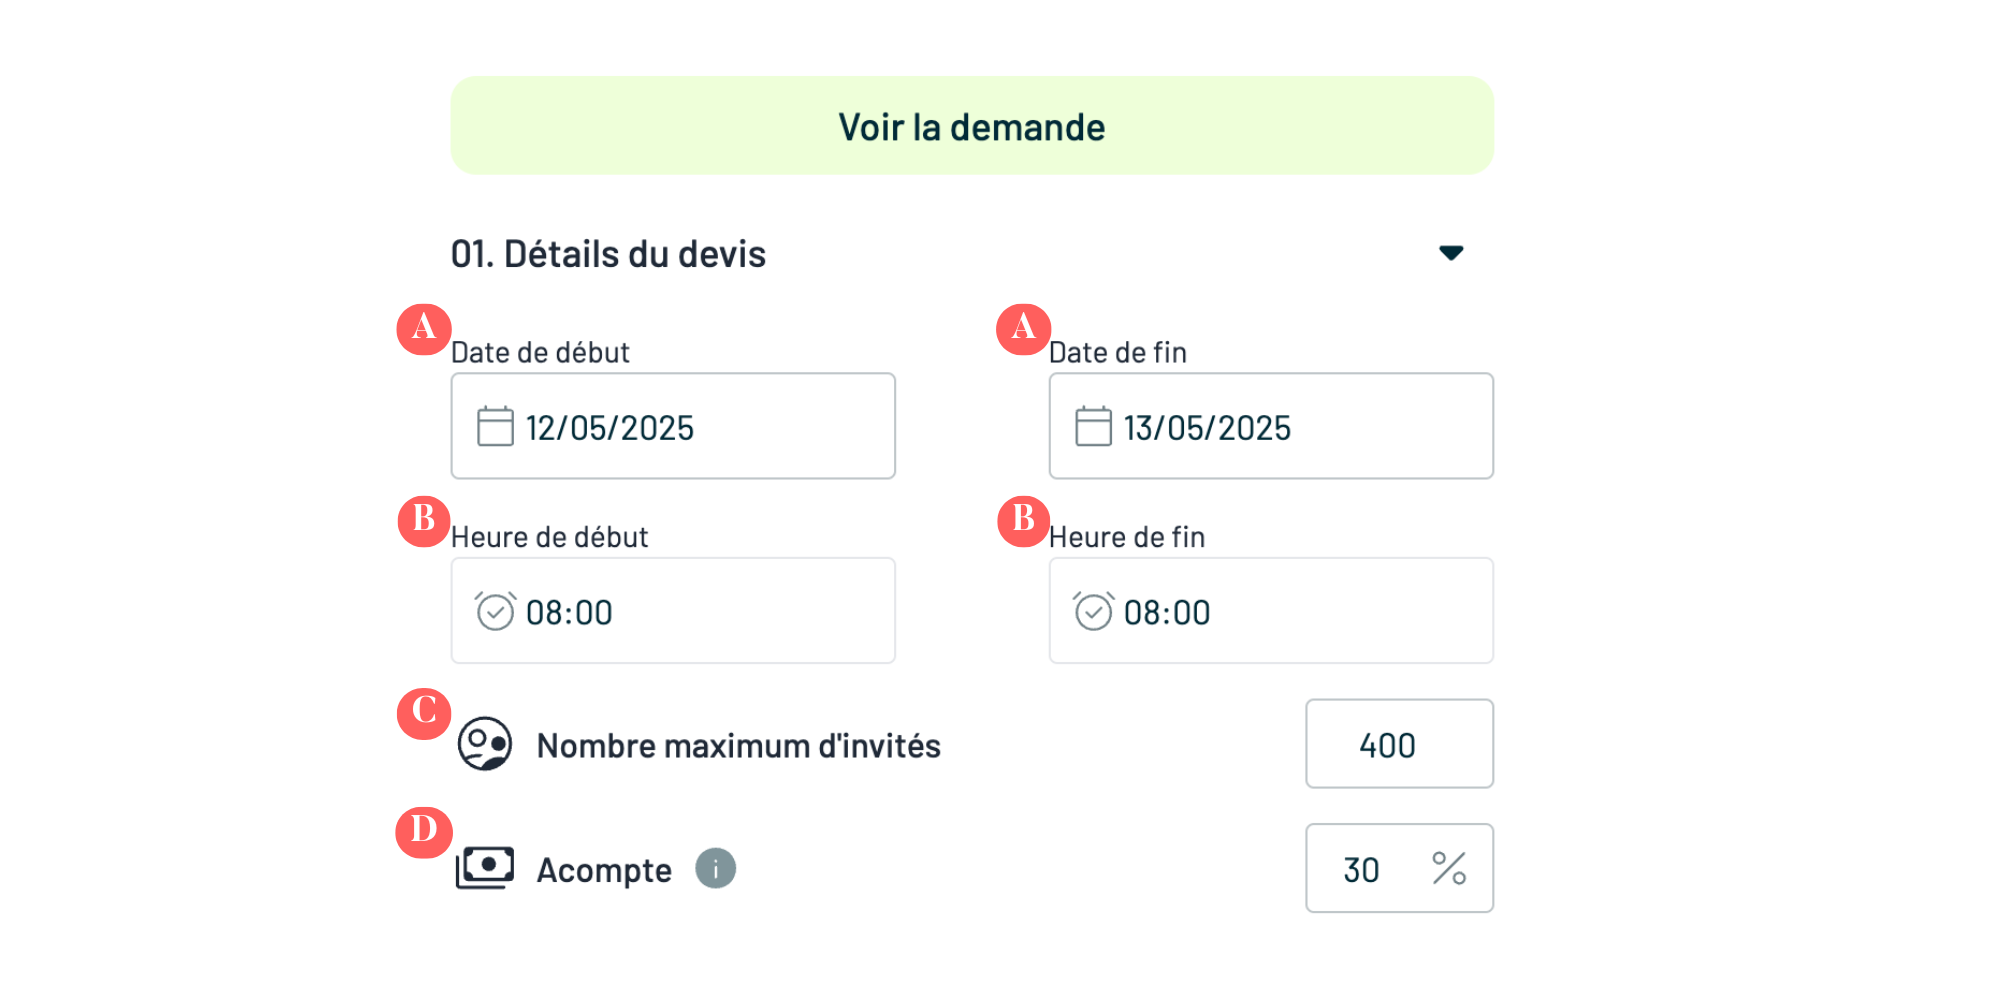Click the red D marker near Acompte

pyautogui.click(x=424, y=832)
